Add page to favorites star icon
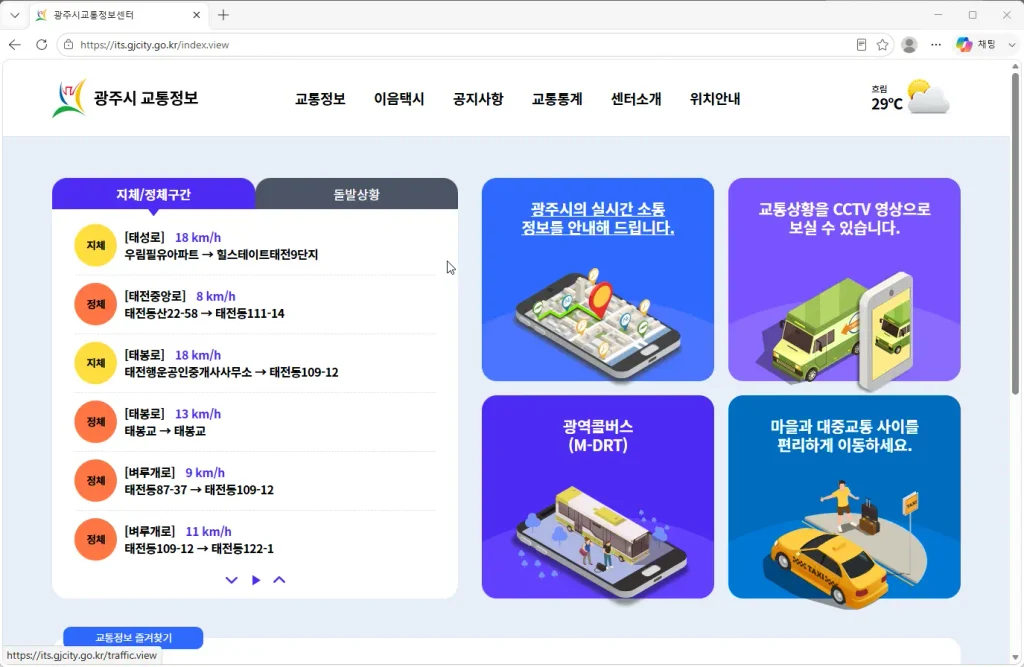 [x=882, y=44]
